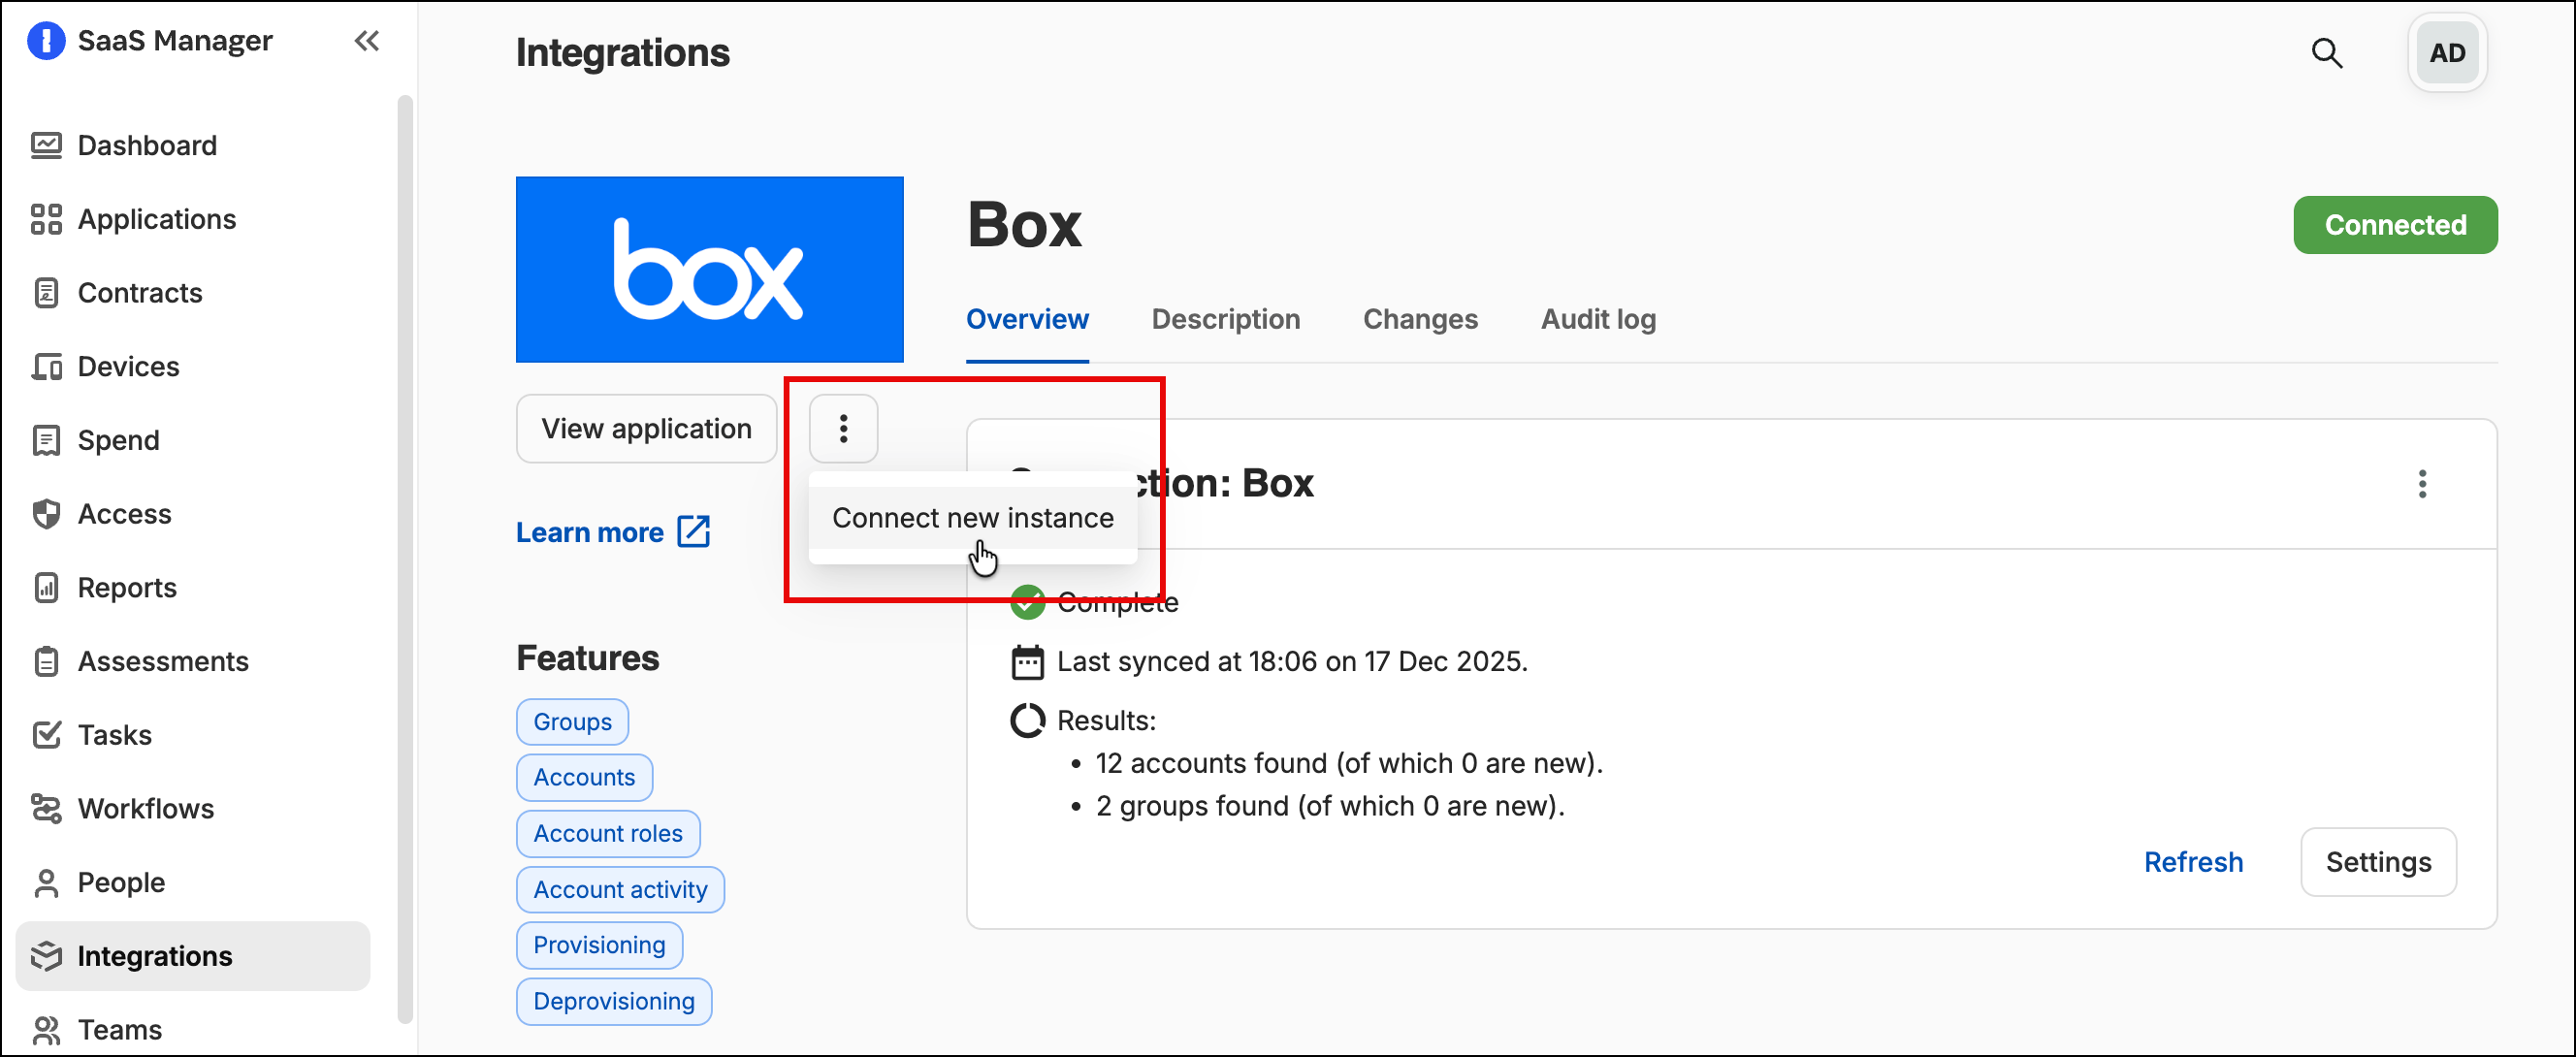
Task: Click the Workflows icon
Action: [46, 809]
